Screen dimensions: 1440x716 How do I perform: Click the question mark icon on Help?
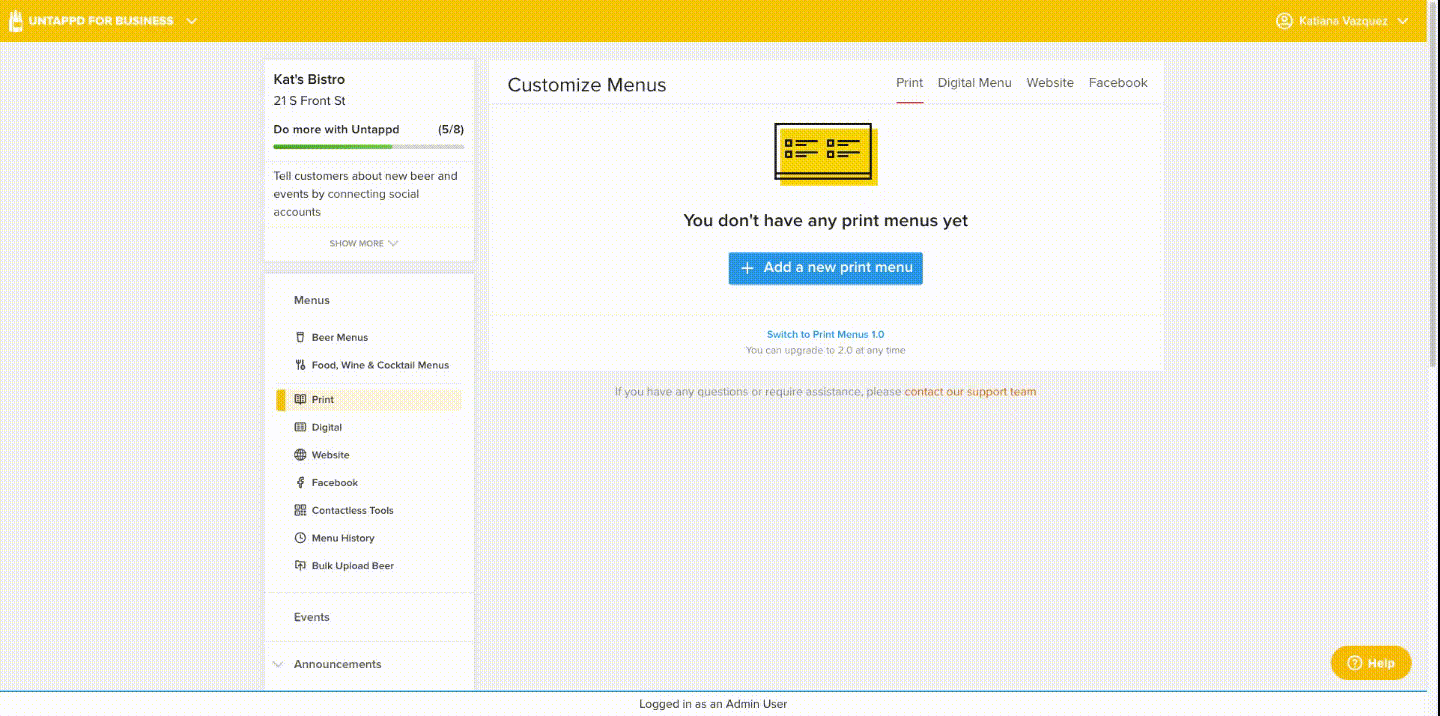pos(1355,663)
